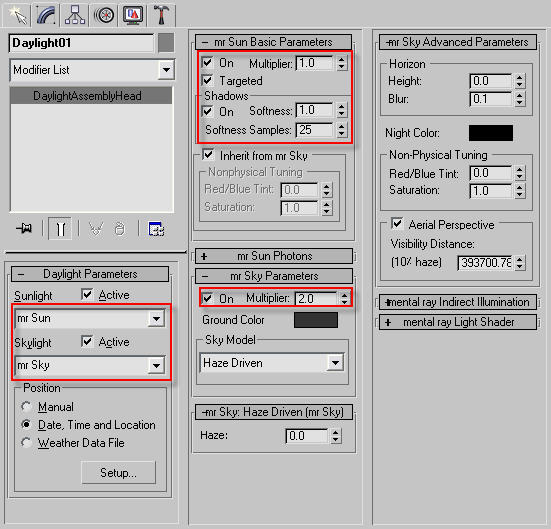Open Configure Modifier Sets icon
Screen dimensions: 551x529
(156, 229)
